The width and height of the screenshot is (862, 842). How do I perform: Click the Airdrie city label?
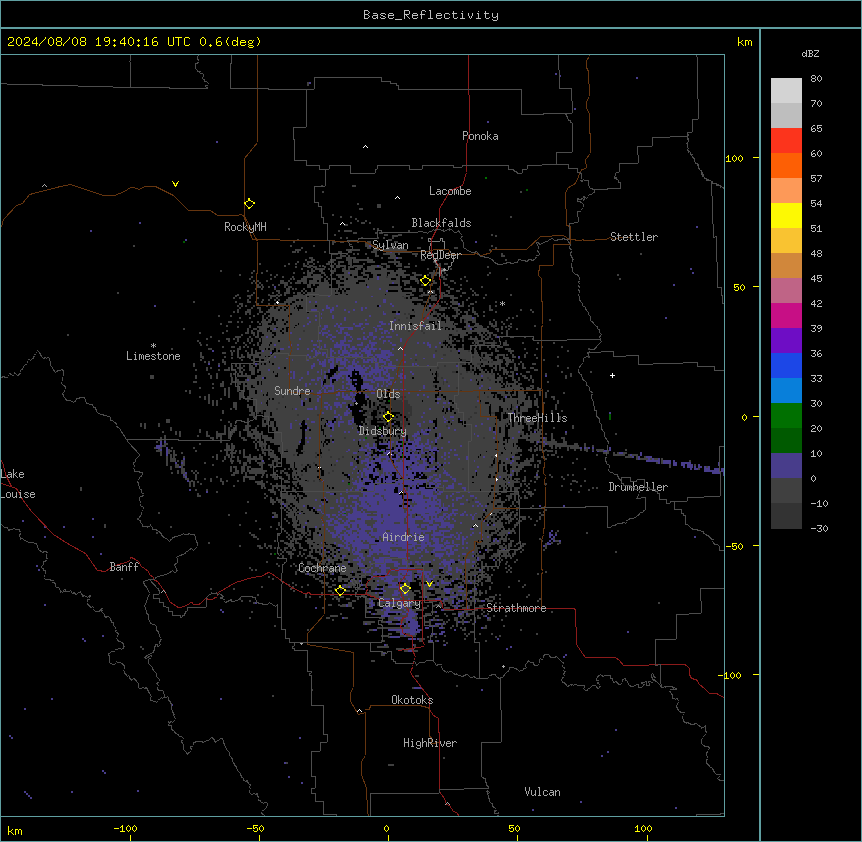click(x=403, y=537)
